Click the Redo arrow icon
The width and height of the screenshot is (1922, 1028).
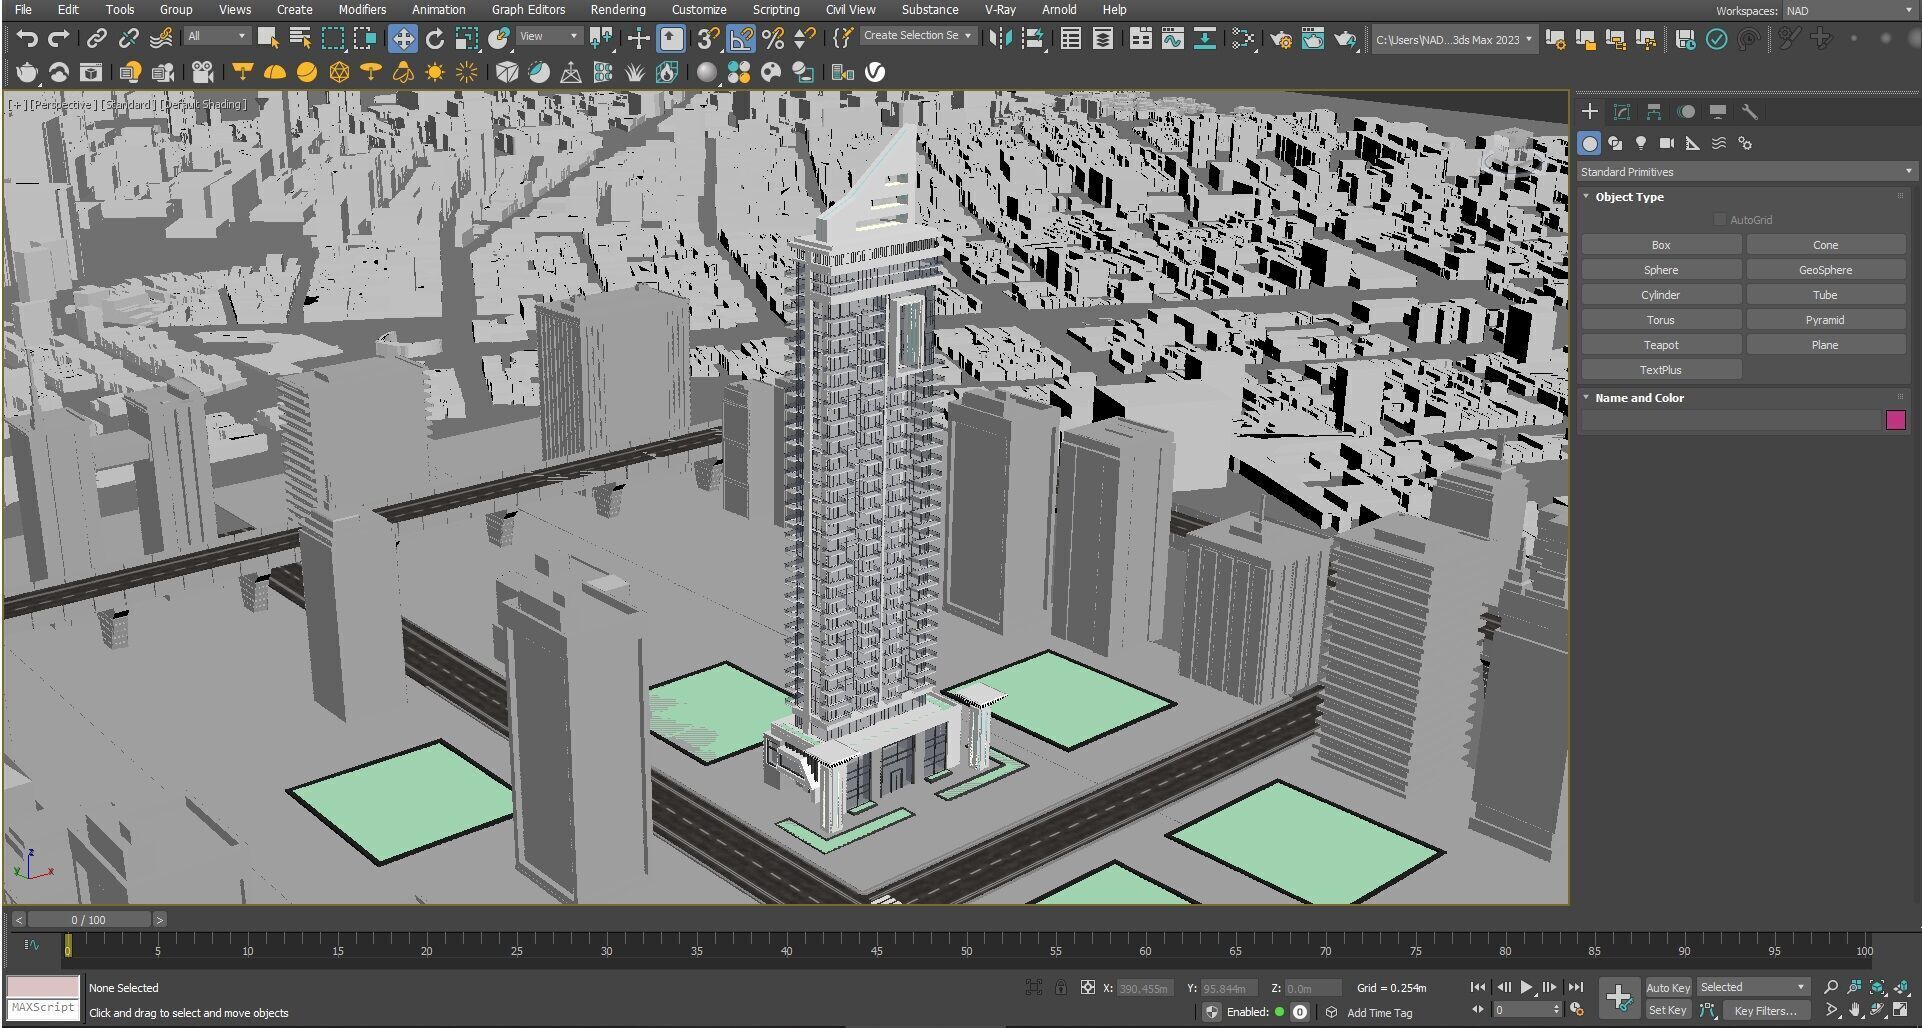tap(59, 39)
